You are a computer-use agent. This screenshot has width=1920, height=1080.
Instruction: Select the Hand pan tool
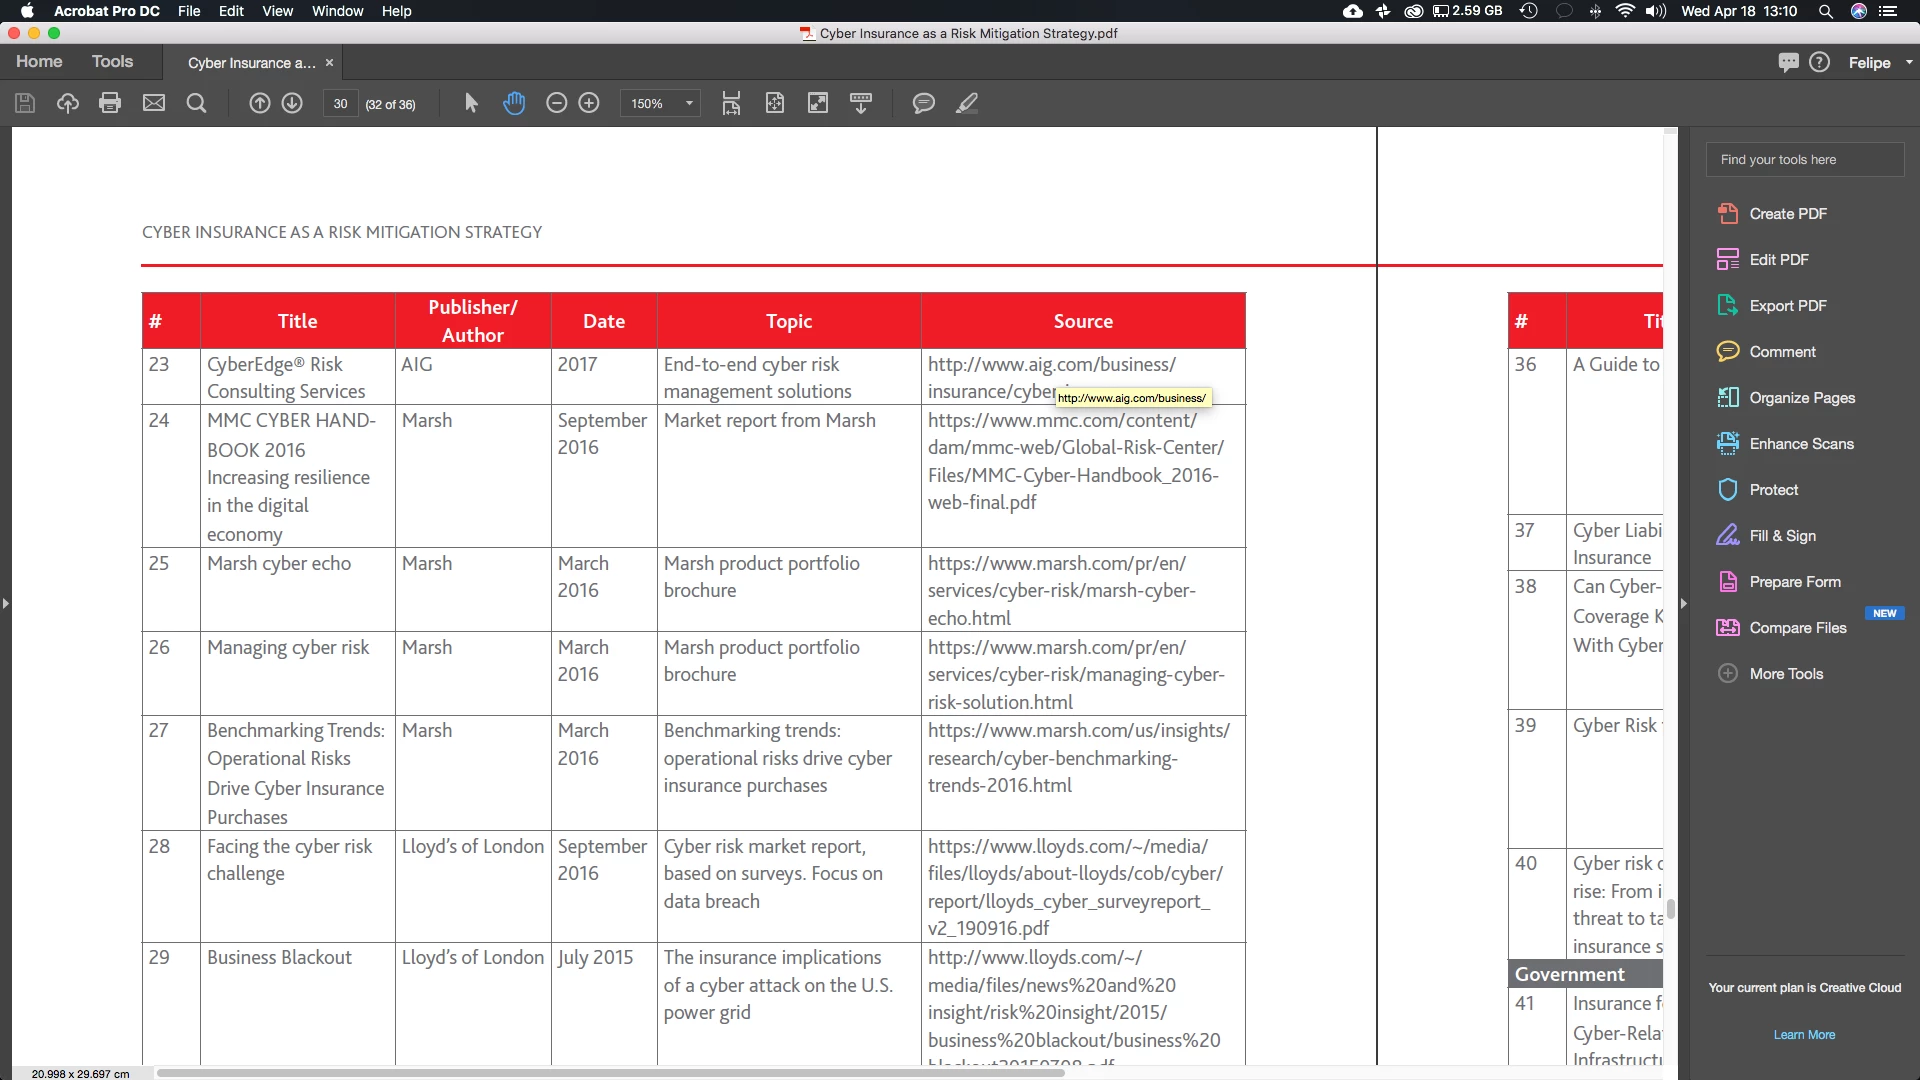coord(514,103)
